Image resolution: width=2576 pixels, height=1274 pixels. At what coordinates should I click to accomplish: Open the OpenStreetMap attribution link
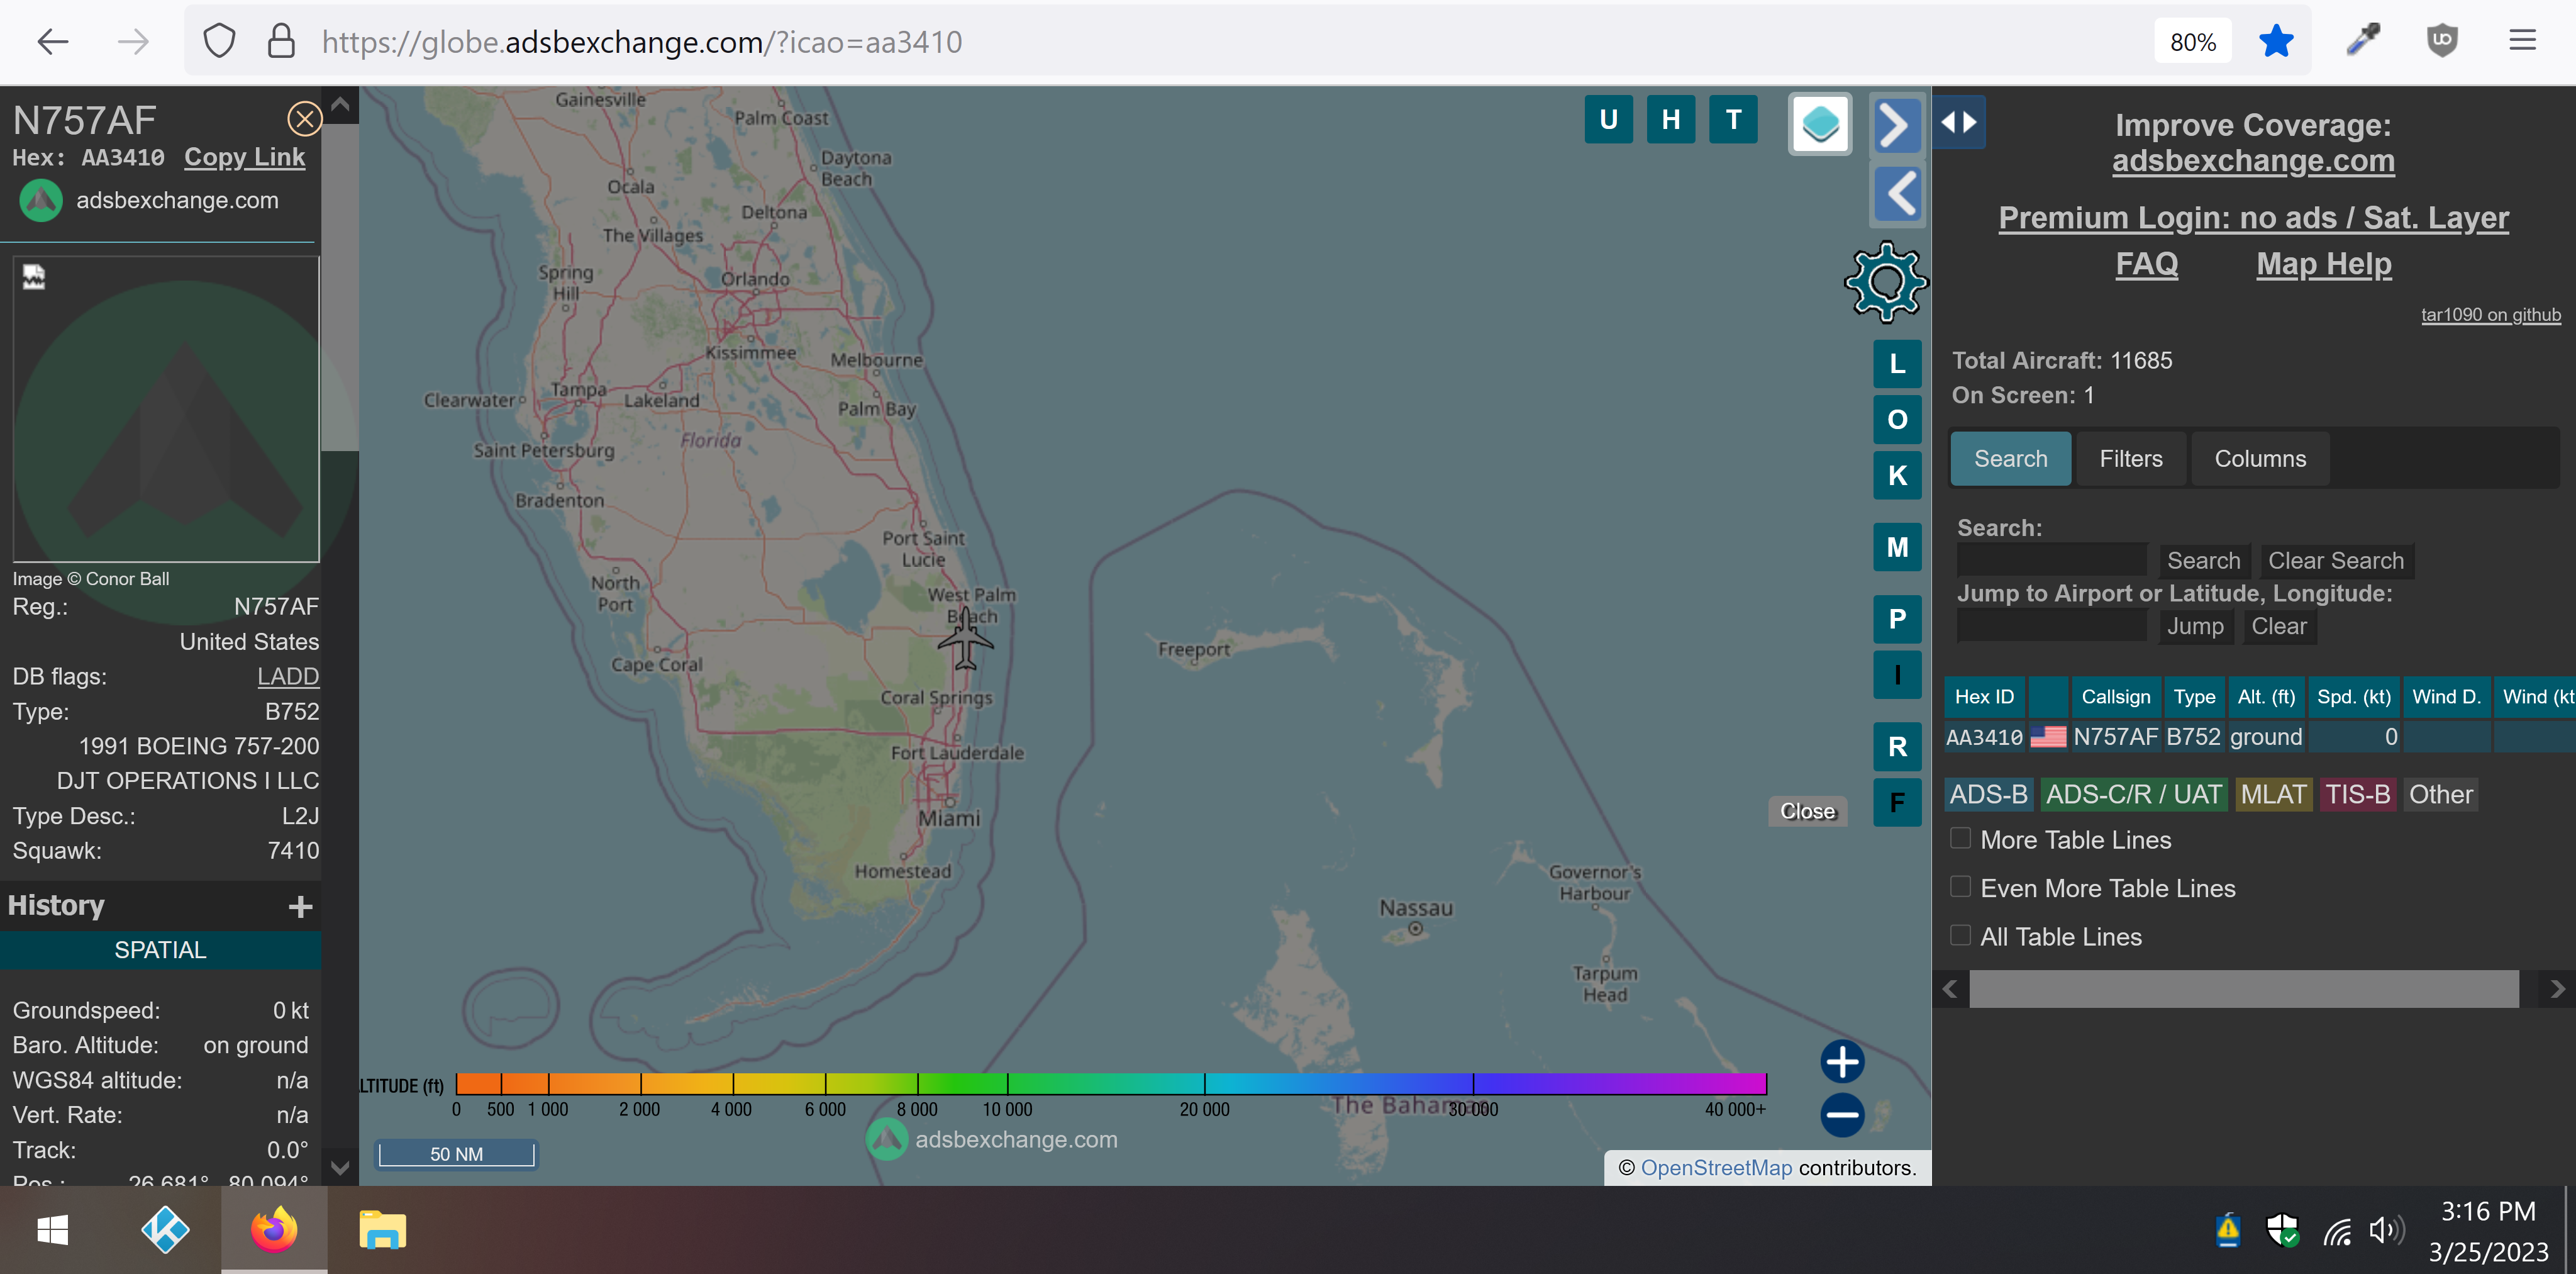pos(1716,1168)
